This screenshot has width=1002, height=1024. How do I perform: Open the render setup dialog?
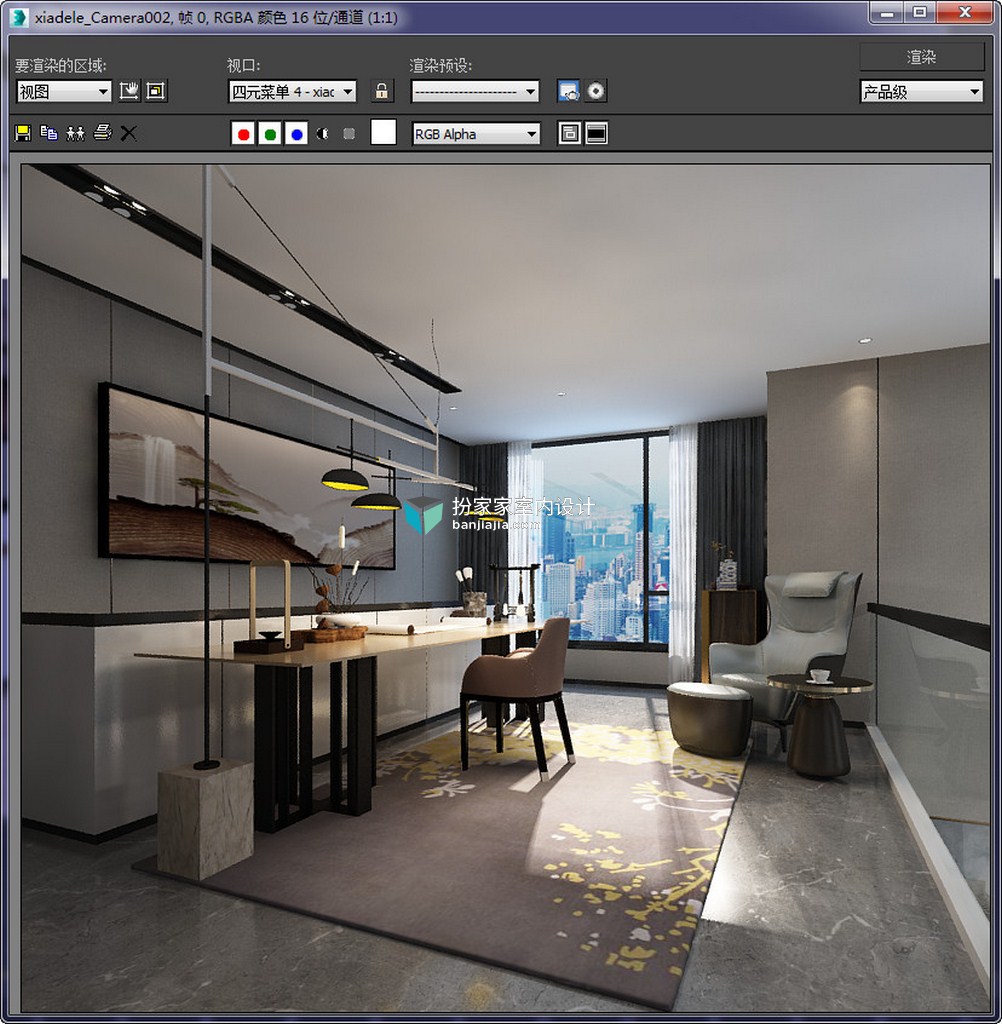569,91
